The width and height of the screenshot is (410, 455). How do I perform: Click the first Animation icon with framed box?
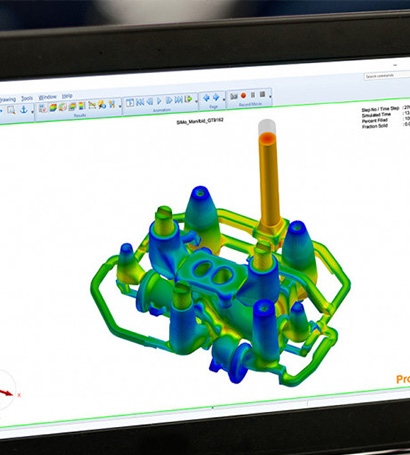(130, 103)
